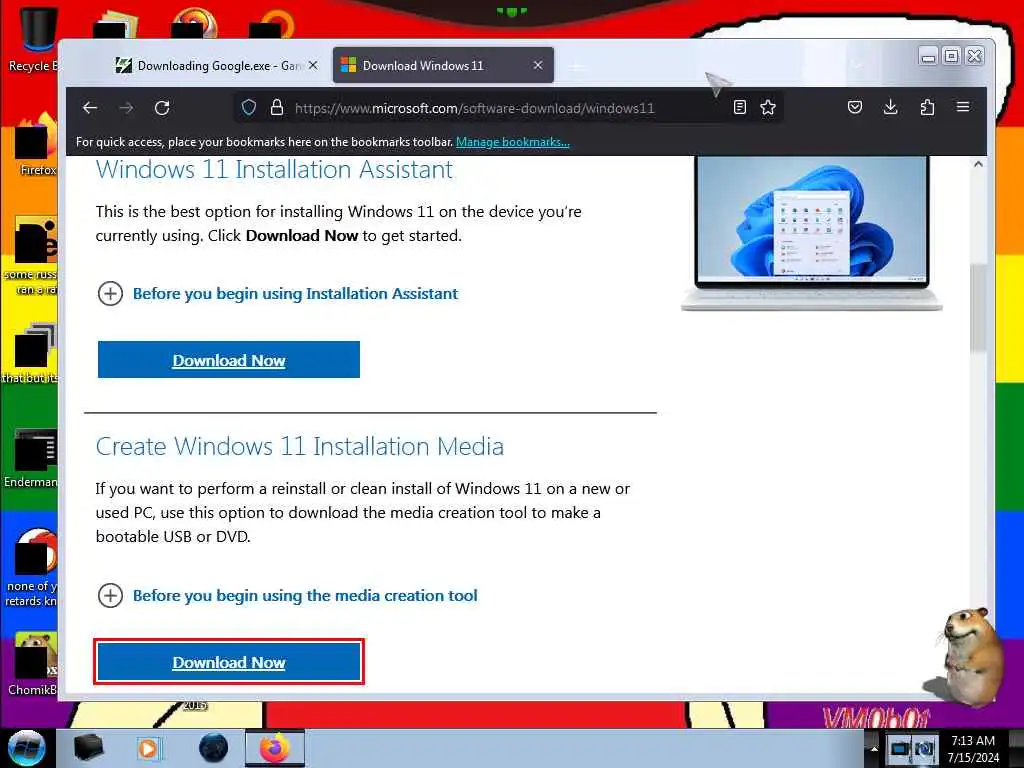Viewport: 1024px width, 768px height.
Task: Select Firefox in the taskbar
Action: coord(274,748)
